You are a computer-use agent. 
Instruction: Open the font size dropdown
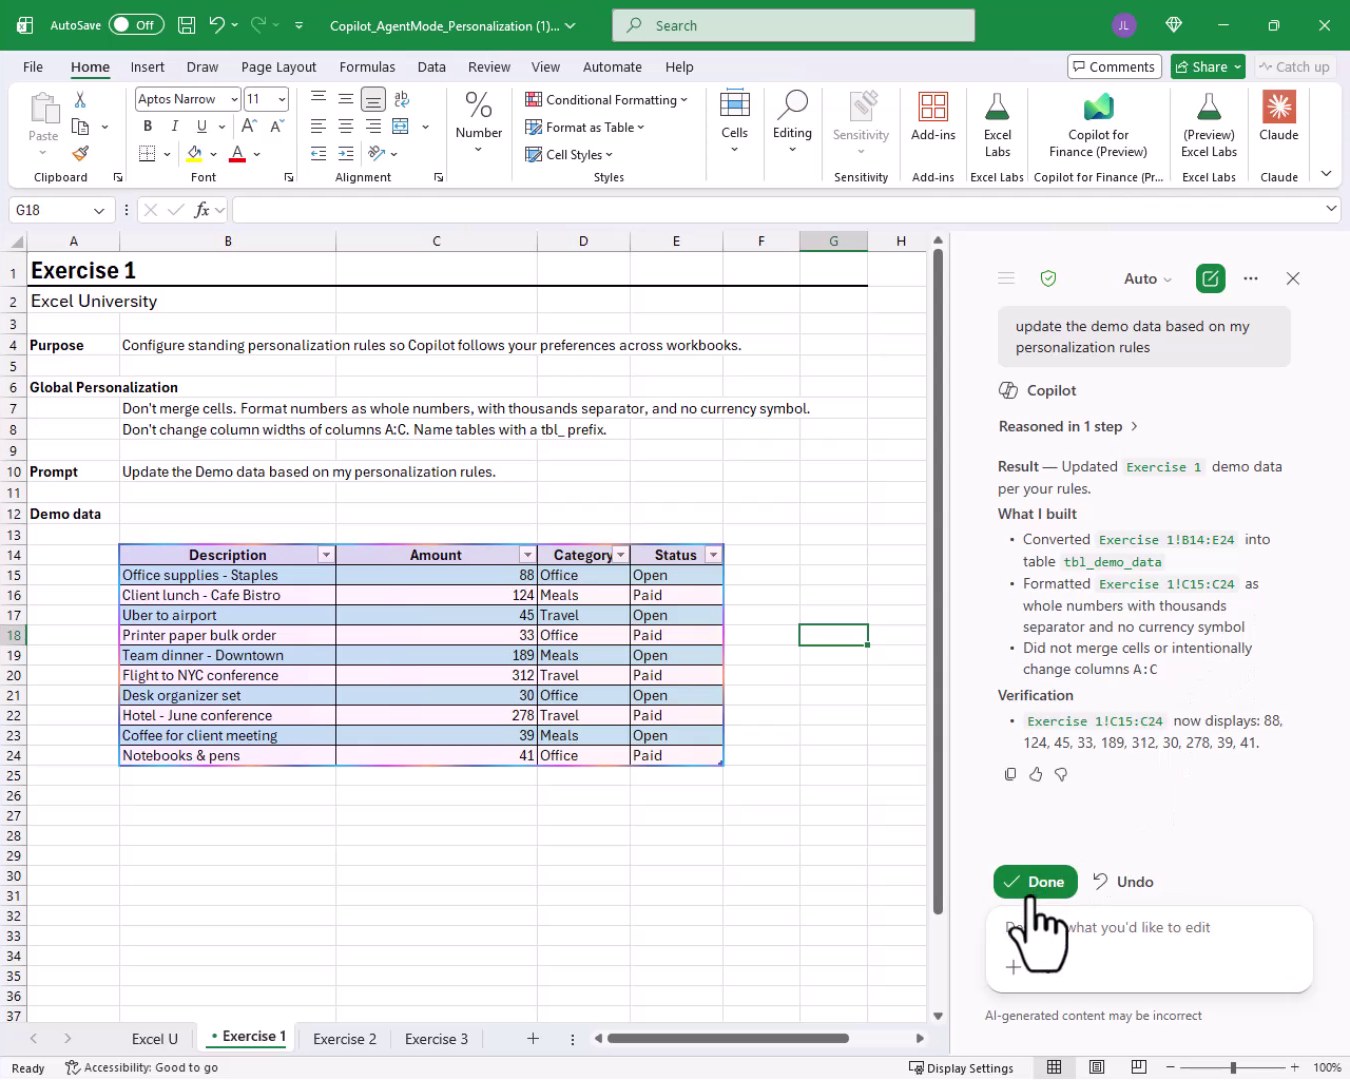point(282,99)
